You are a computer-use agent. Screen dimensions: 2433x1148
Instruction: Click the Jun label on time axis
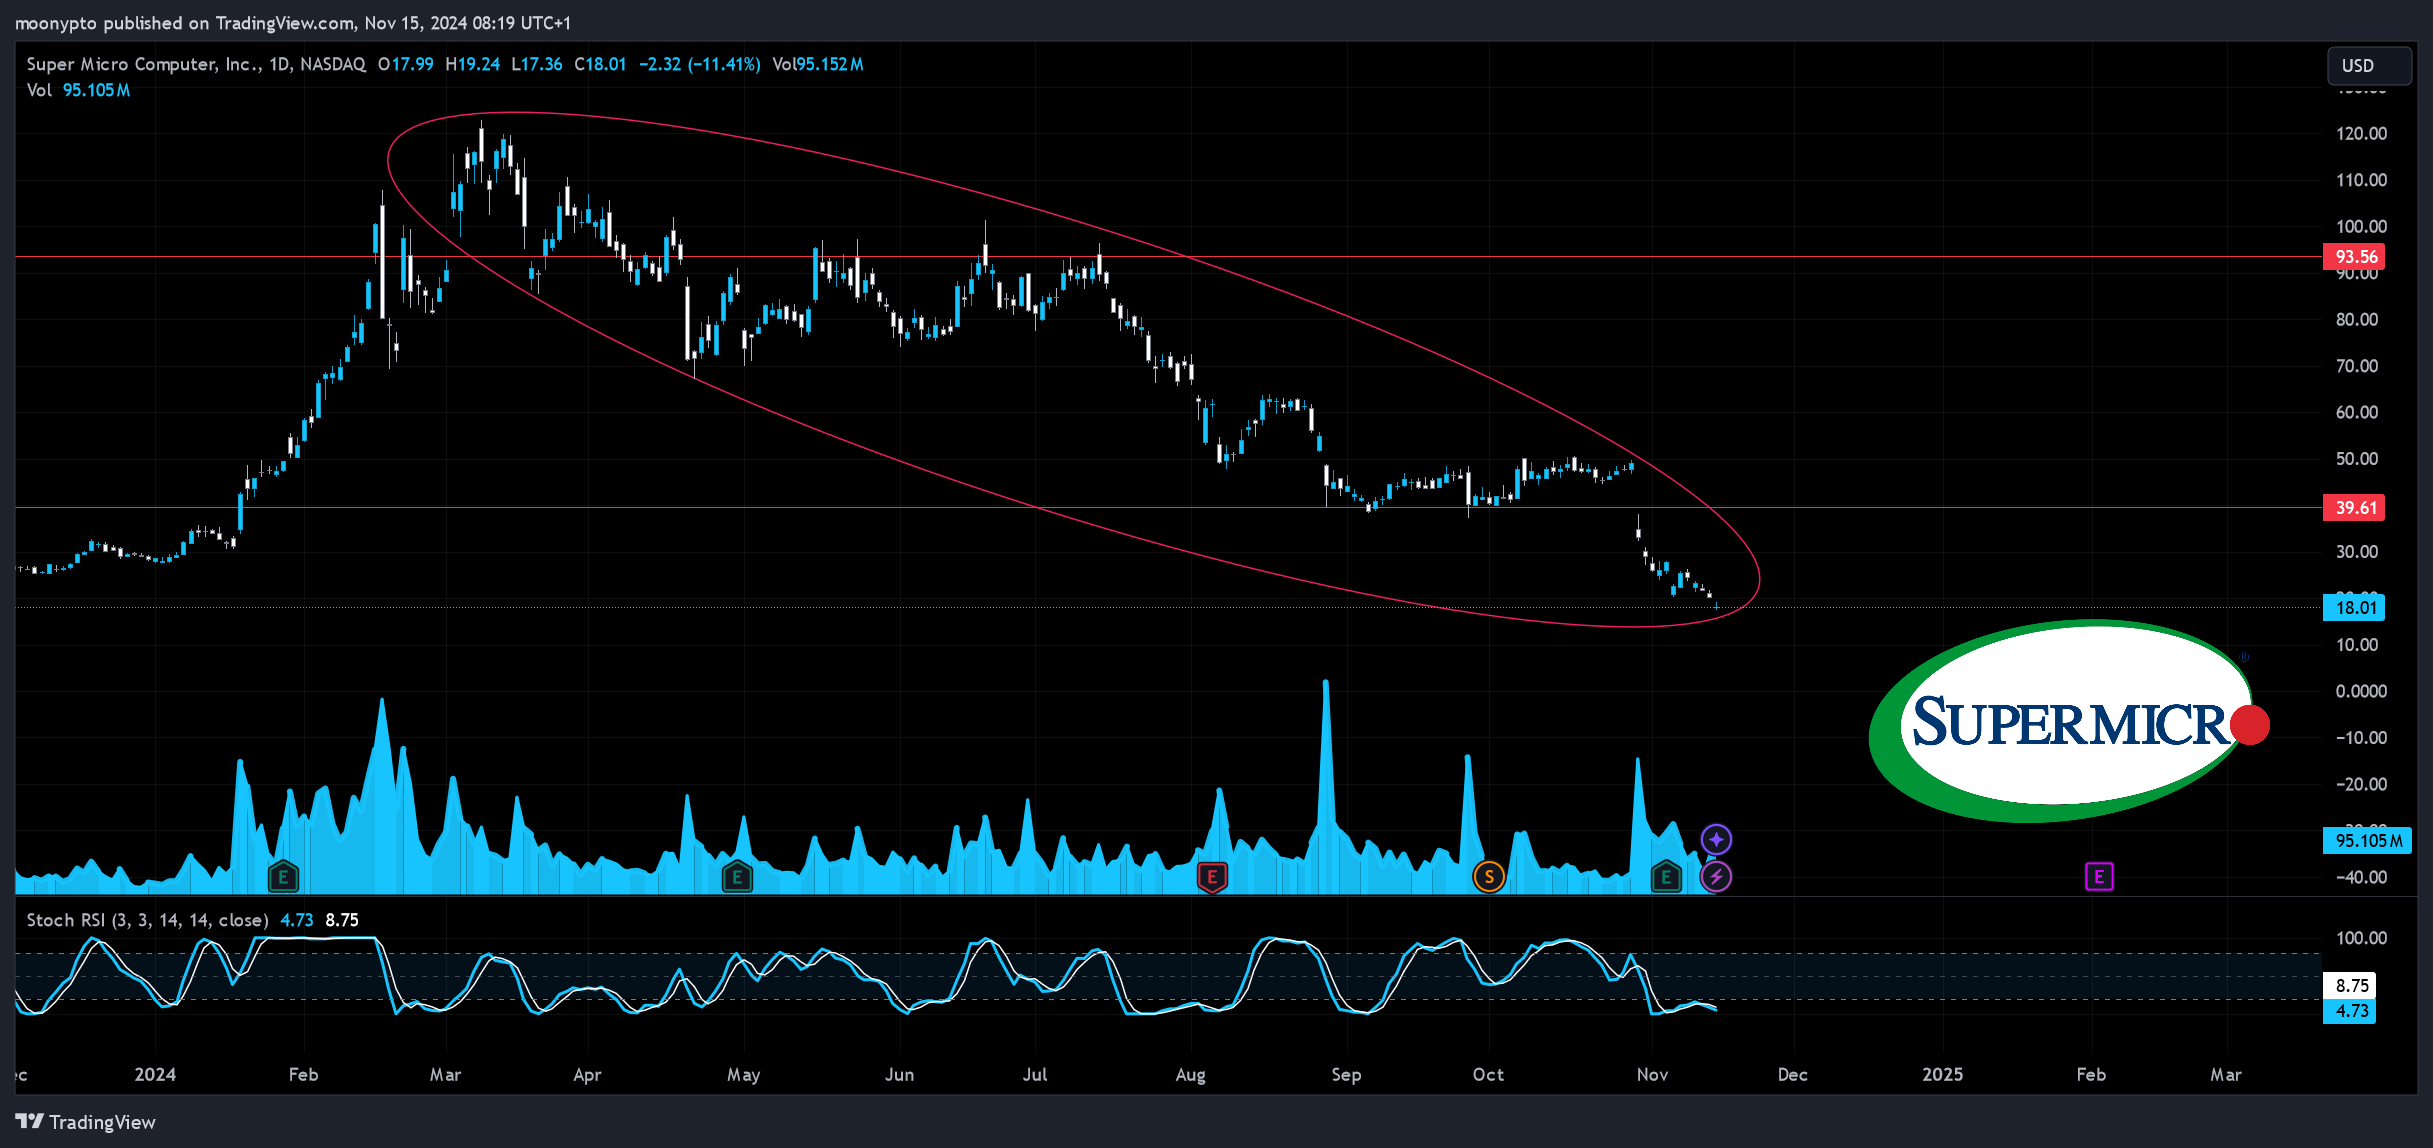click(899, 1074)
